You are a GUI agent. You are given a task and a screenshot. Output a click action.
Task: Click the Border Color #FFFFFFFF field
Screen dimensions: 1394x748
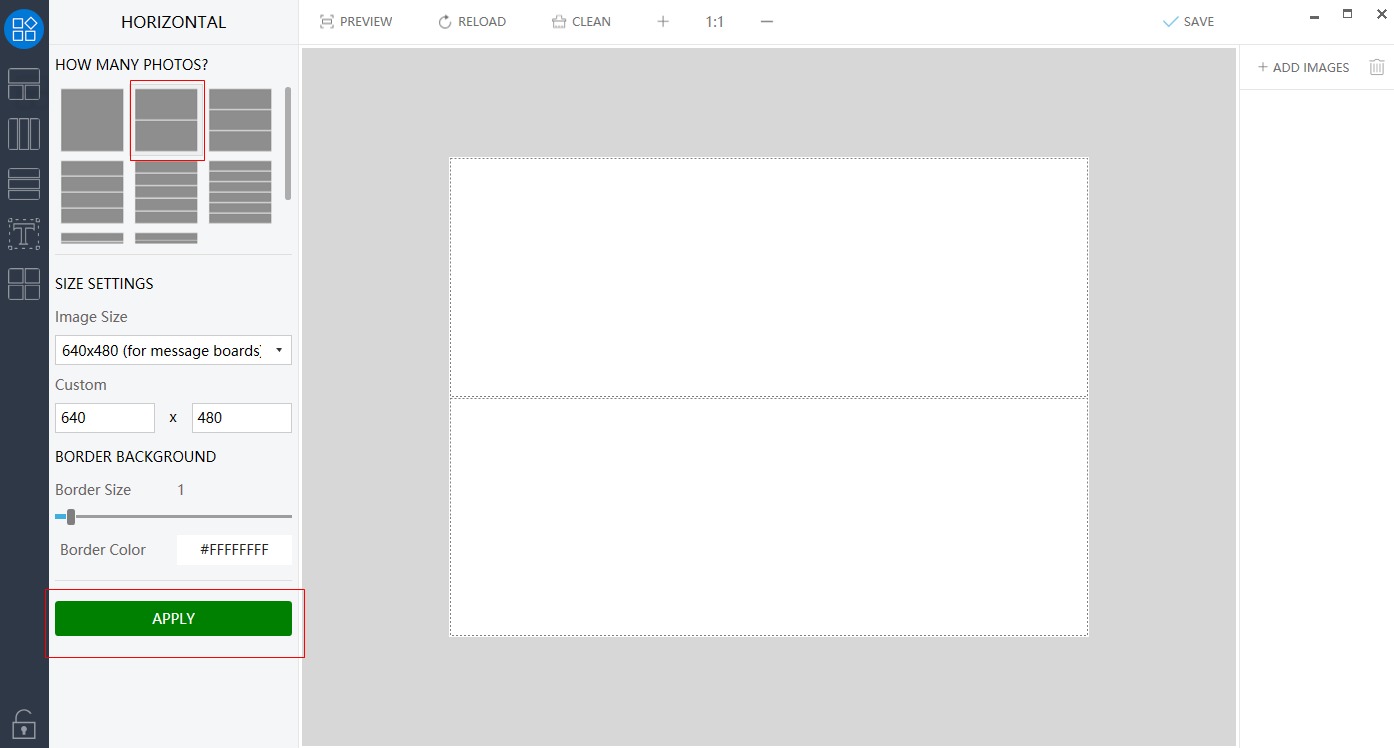[234, 549]
